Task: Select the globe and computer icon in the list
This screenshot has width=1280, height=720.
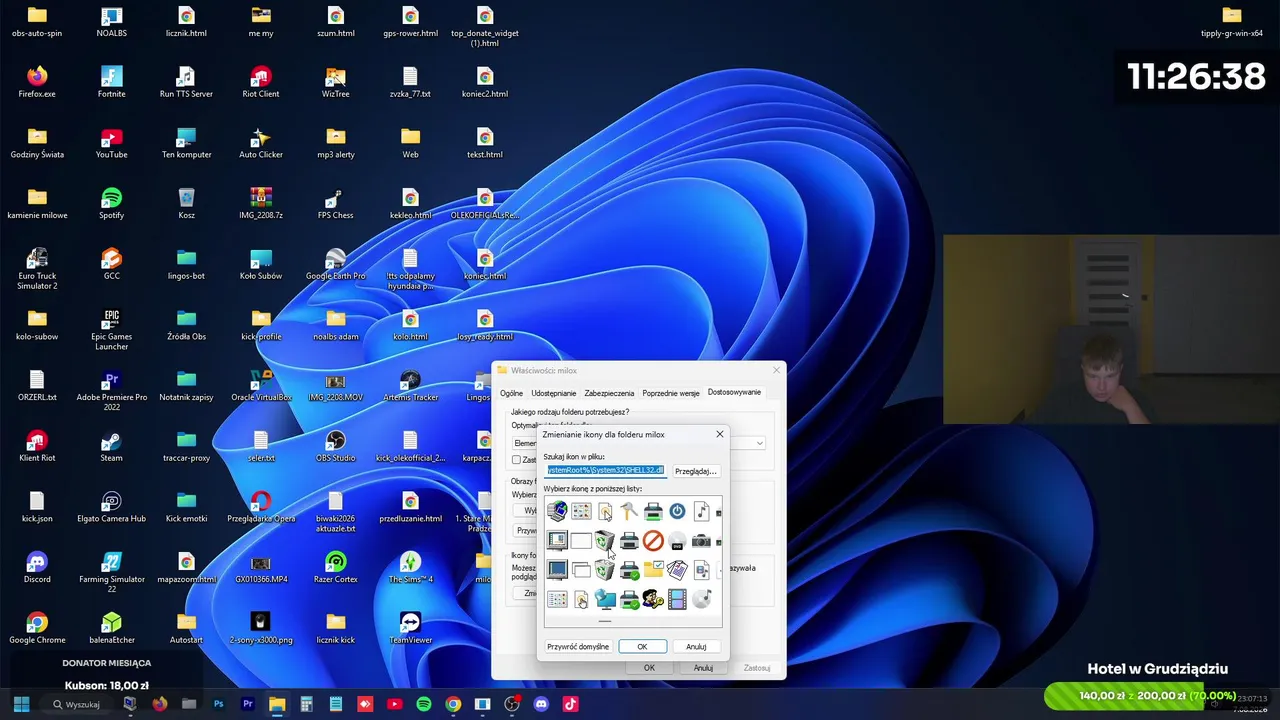Action: [557, 512]
